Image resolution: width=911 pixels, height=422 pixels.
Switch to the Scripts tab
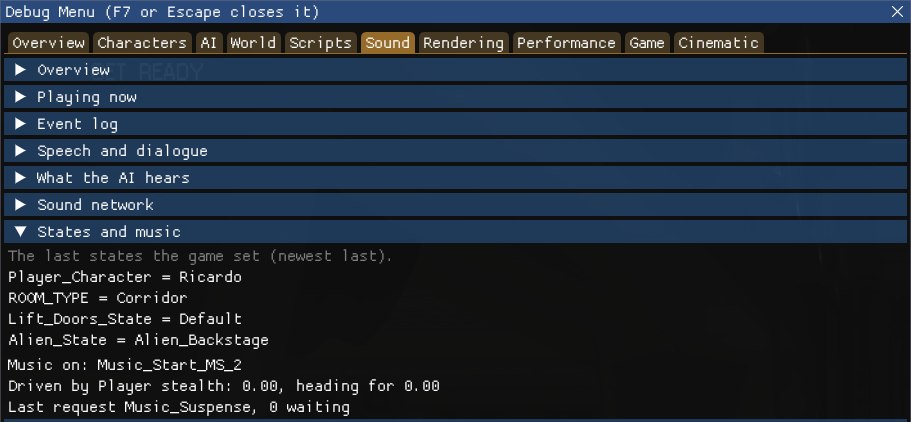320,43
